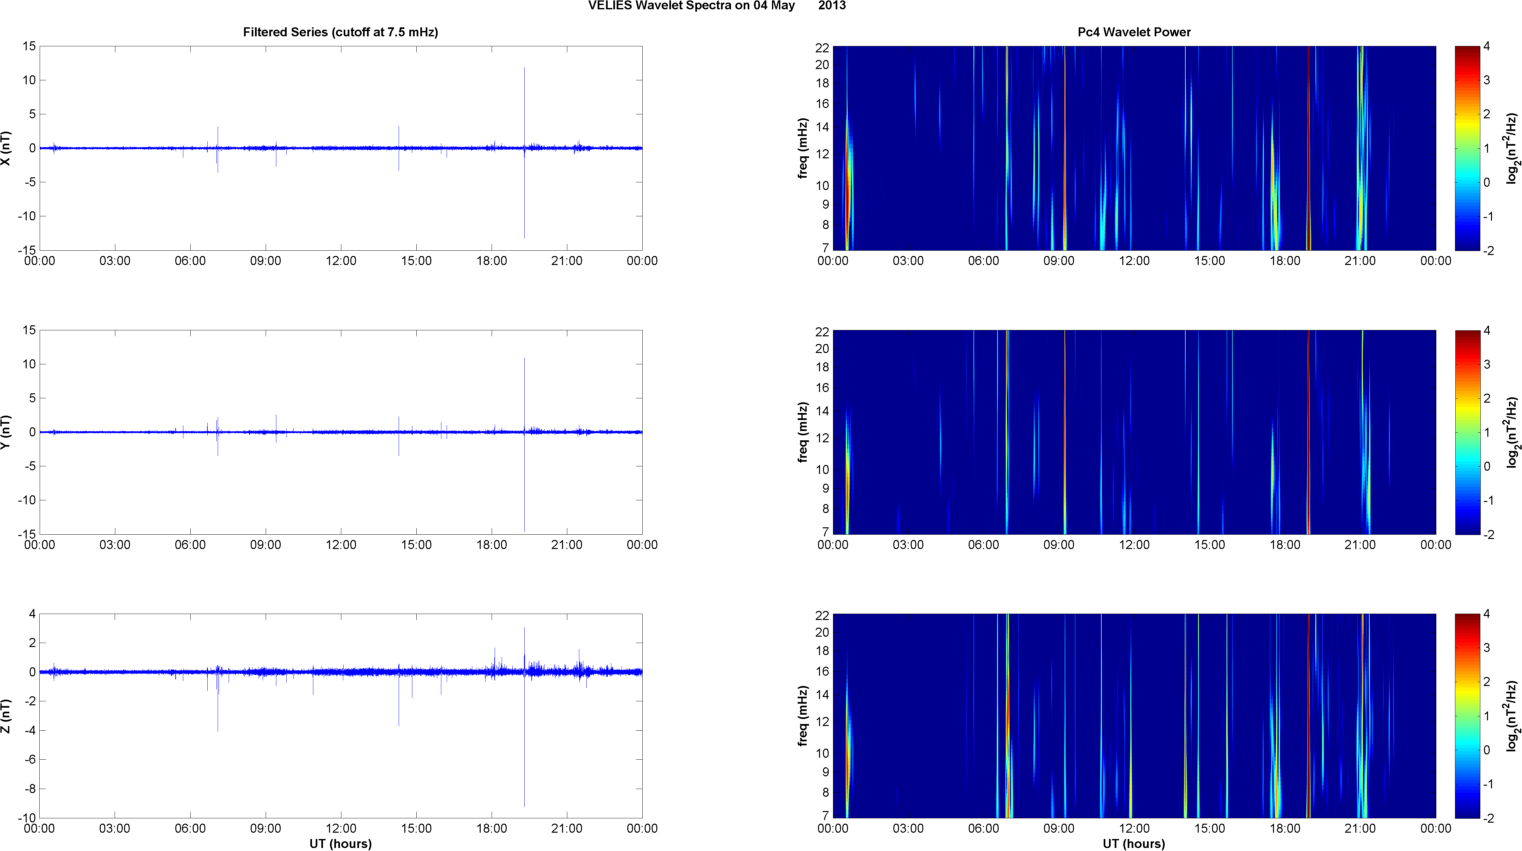
Task: Select the Z (nT) axis label
Action: pos(6,716)
